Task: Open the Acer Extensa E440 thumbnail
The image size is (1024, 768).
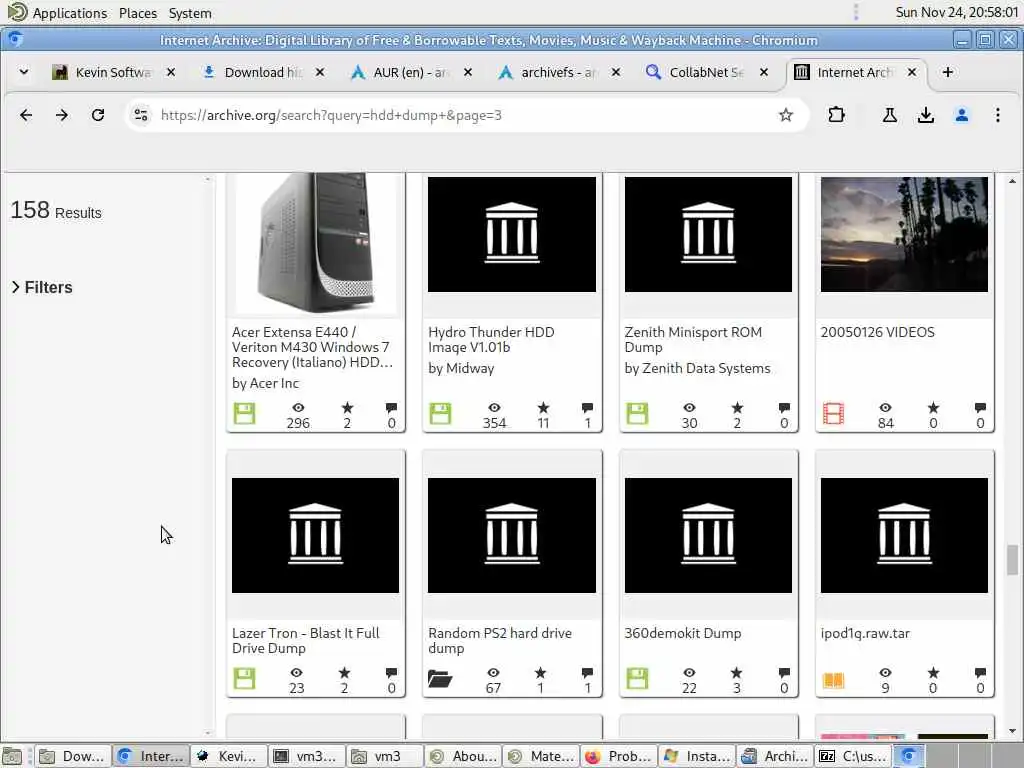Action: pos(315,244)
